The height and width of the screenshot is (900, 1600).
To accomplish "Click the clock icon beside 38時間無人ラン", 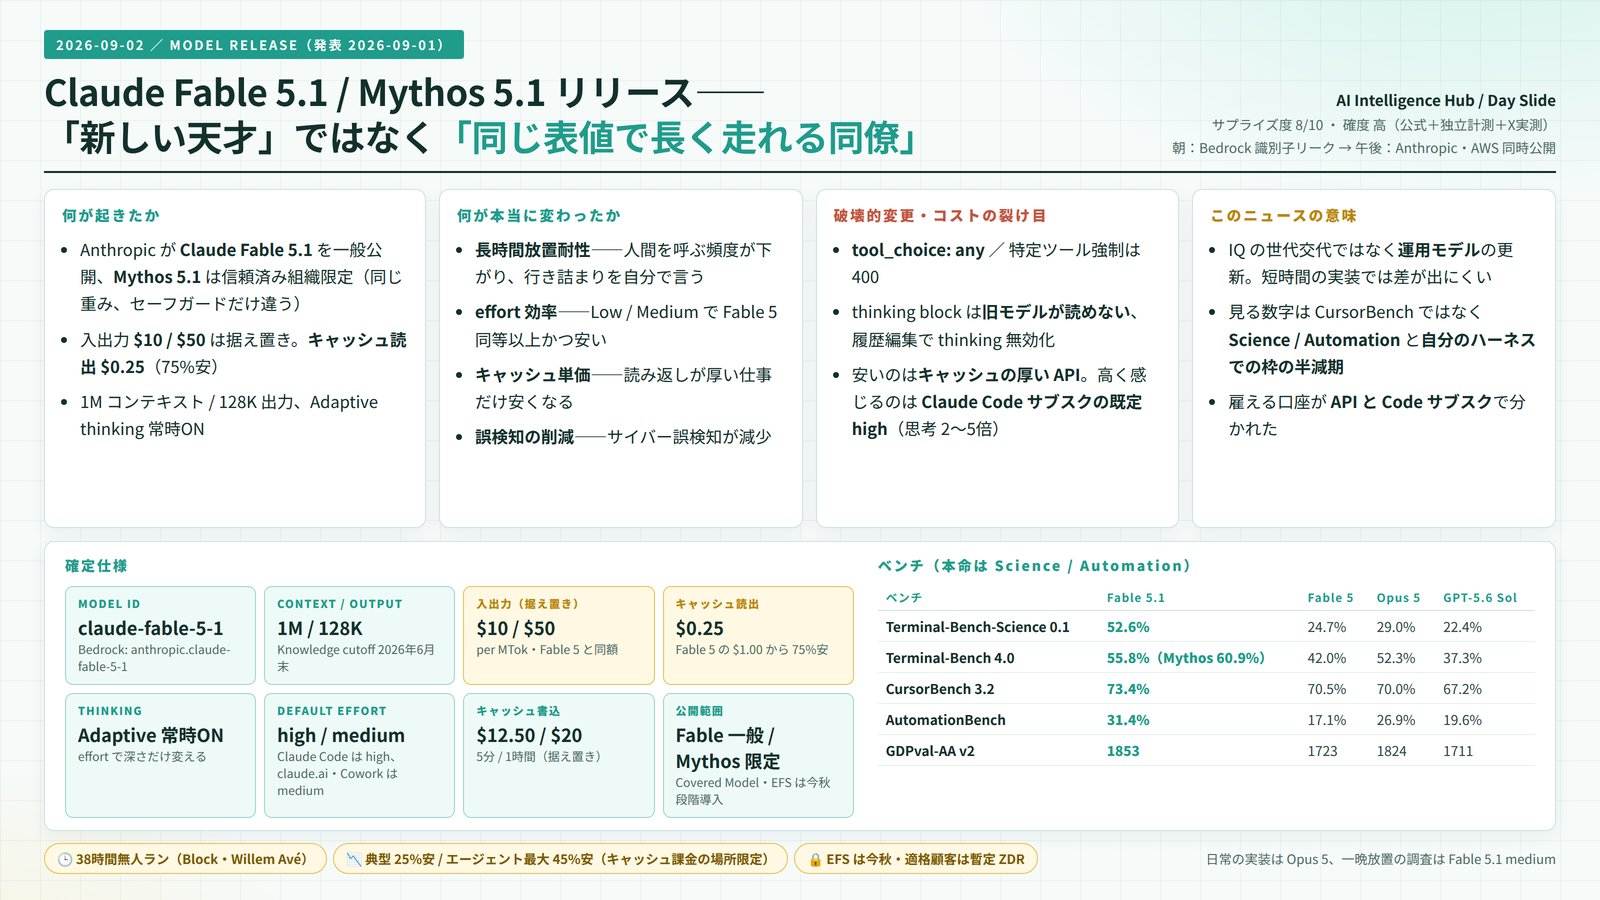I will point(65,859).
